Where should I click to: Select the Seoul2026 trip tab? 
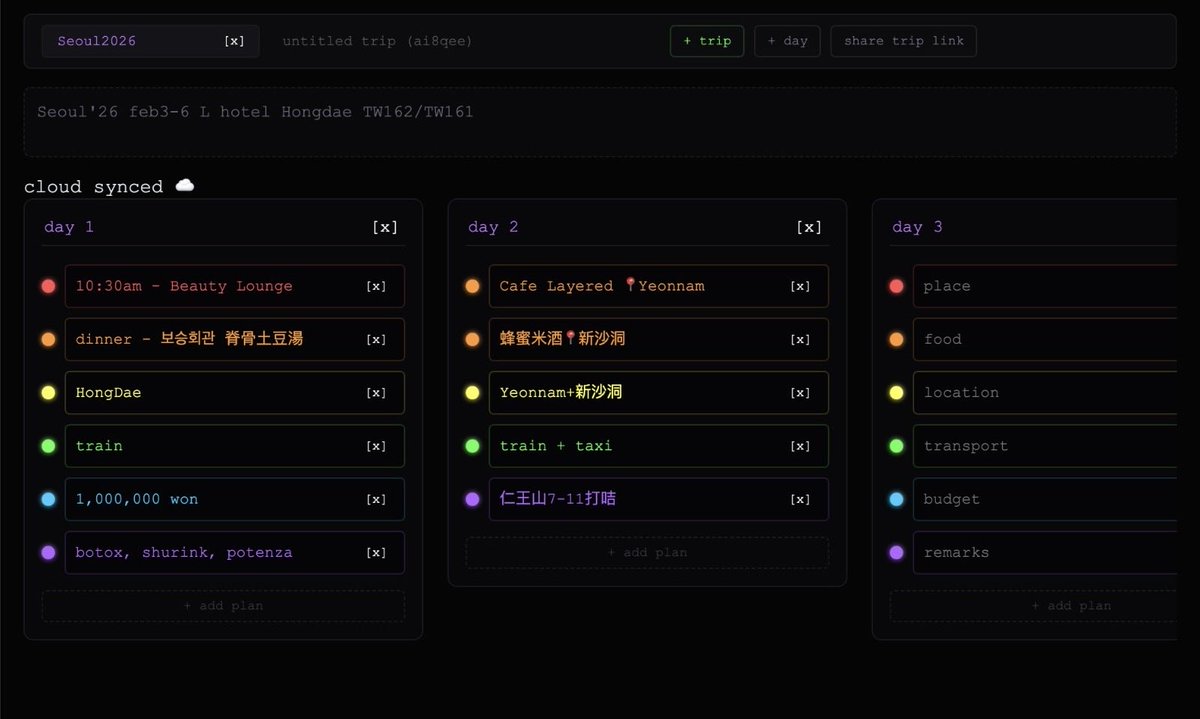(x=150, y=41)
